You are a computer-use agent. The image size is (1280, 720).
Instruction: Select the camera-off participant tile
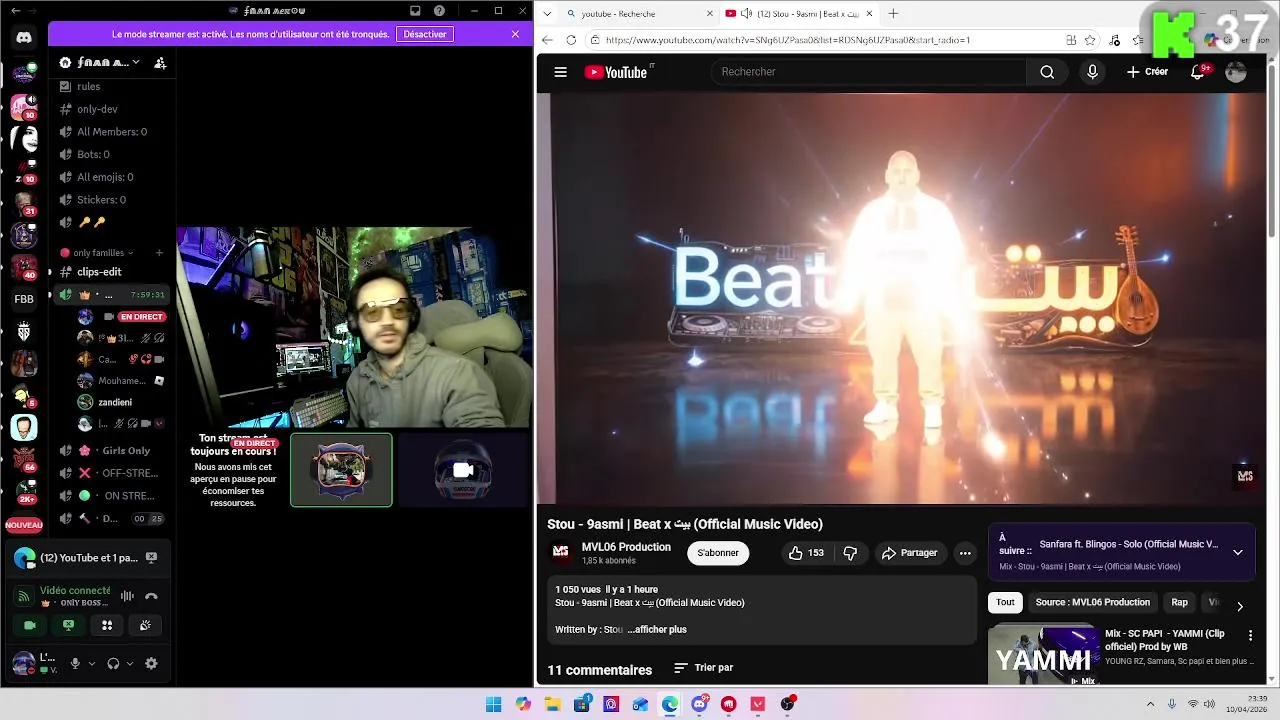[462, 470]
